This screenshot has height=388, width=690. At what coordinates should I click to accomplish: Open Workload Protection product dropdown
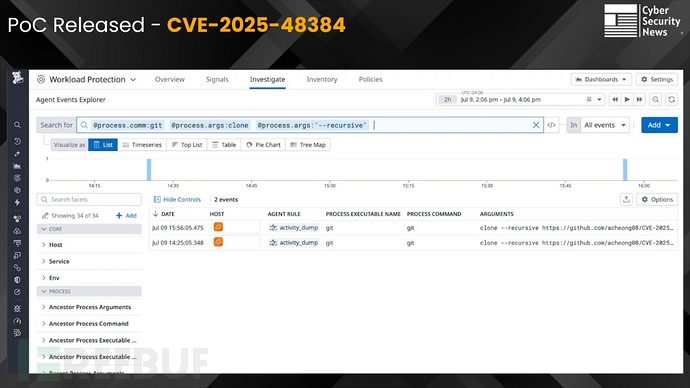pyautogui.click(x=87, y=80)
